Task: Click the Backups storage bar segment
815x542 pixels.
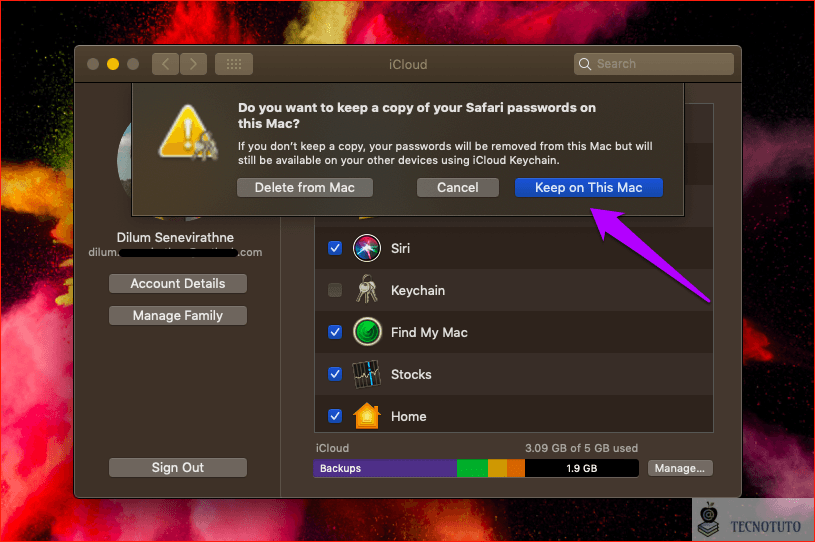Action: (385, 468)
